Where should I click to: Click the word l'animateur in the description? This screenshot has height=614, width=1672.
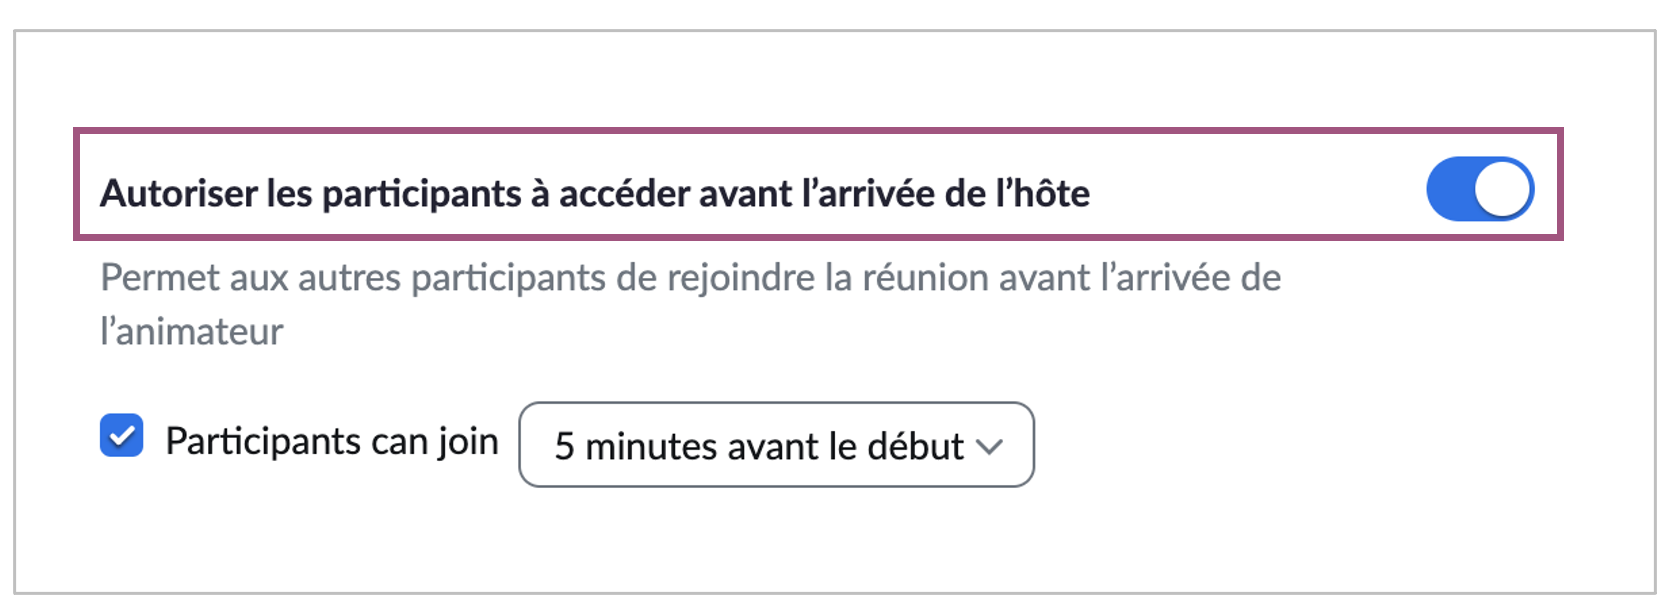pyautogui.click(x=191, y=332)
